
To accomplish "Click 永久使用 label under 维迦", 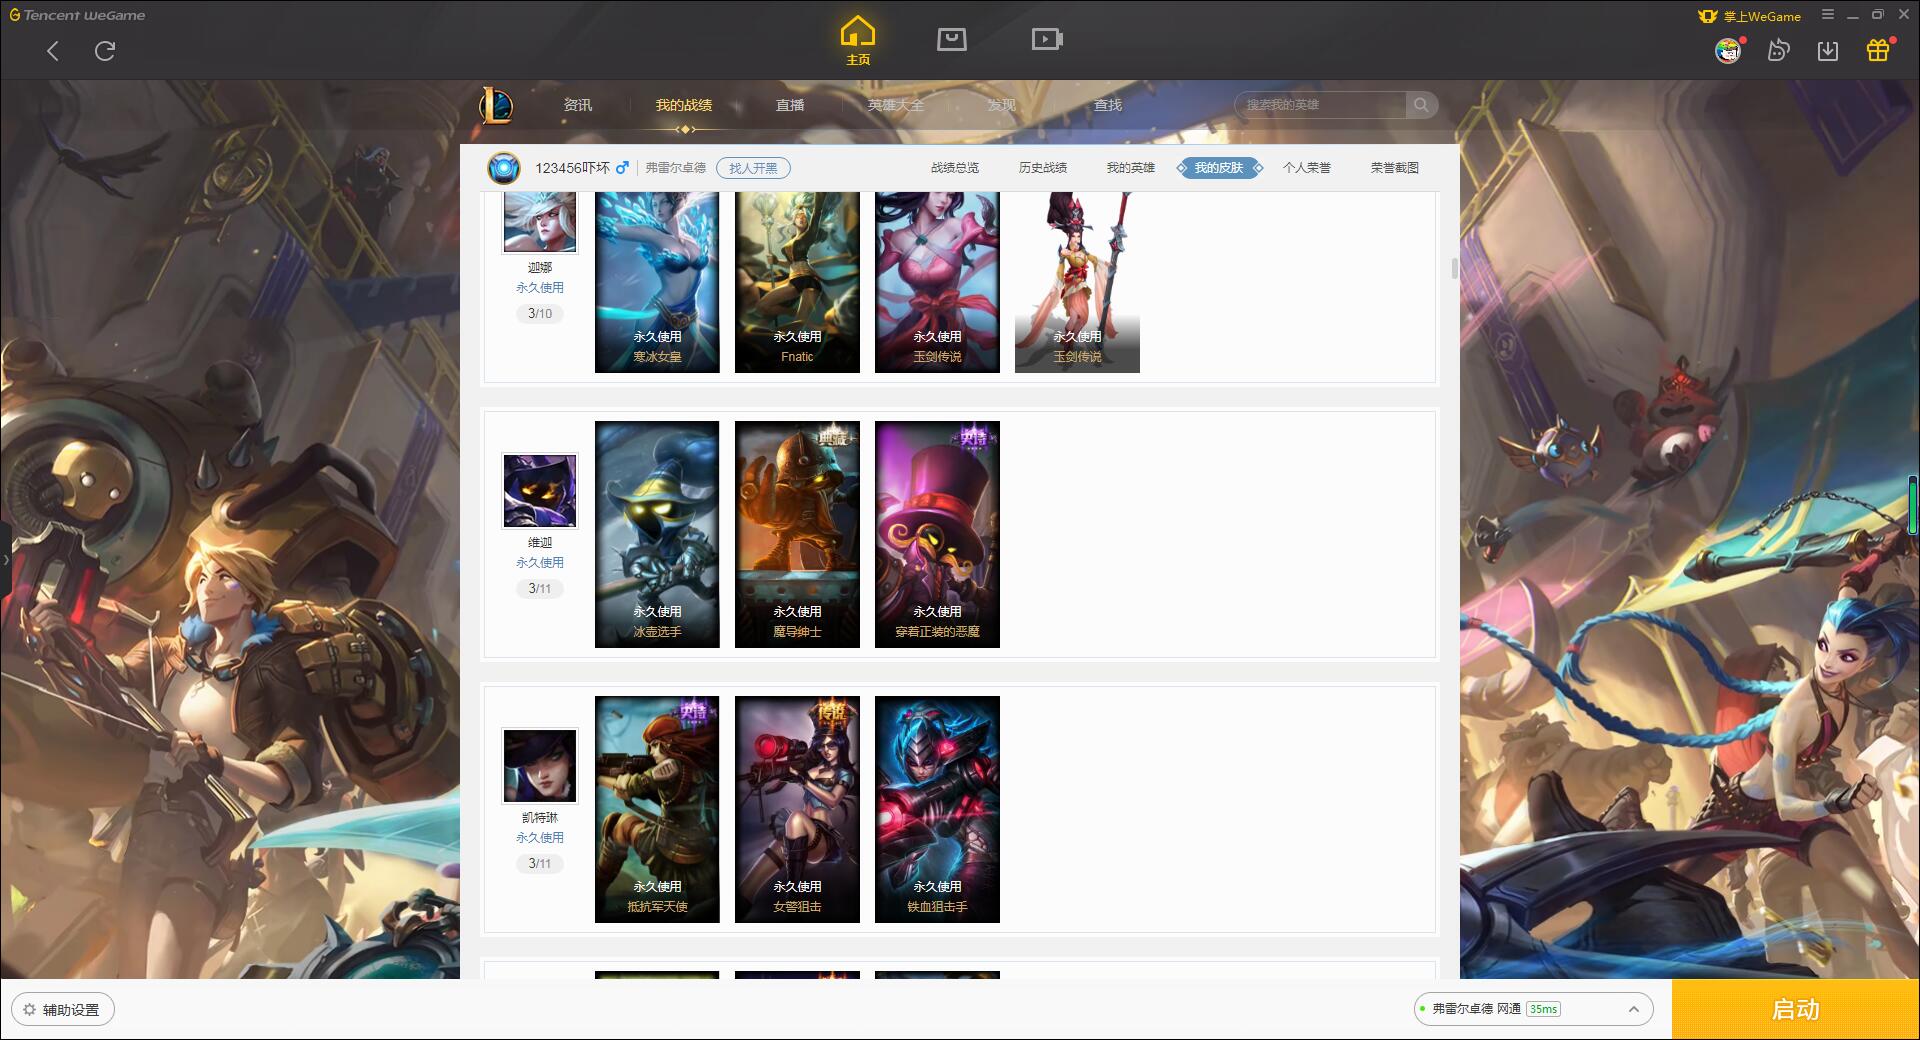I will click(x=540, y=563).
